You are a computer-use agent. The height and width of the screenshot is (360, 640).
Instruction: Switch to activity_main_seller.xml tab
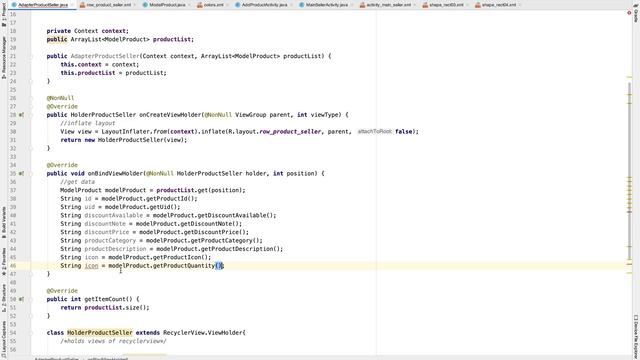pos(388,5)
